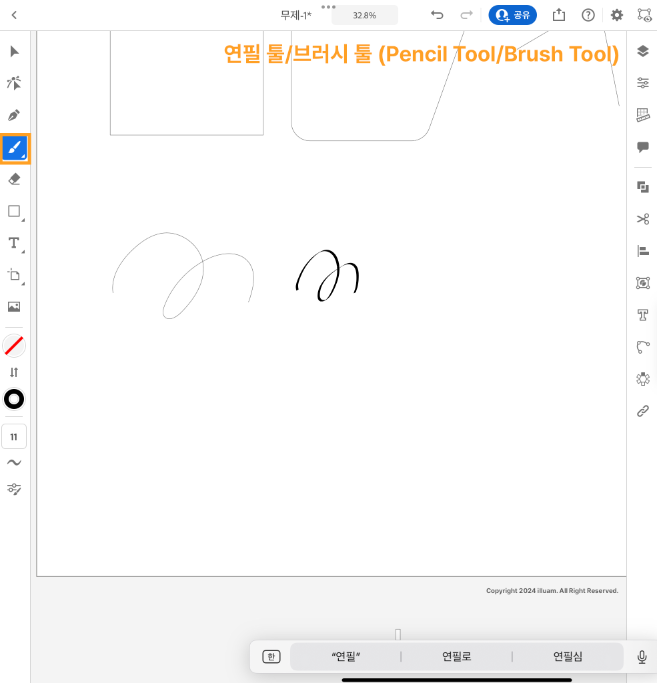Switch keyboard language with 한 key

pyautogui.click(x=271, y=656)
